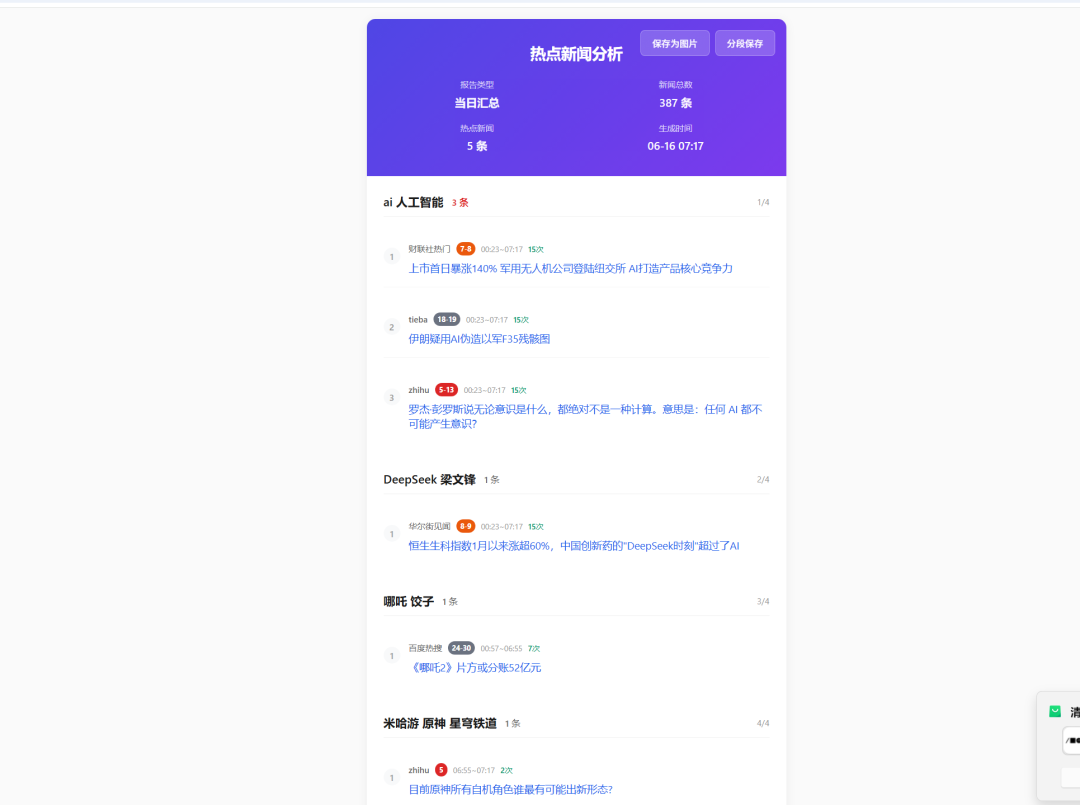
Task: Click the red "5-13" badge beside zhihu
Action: click(445, 390)
